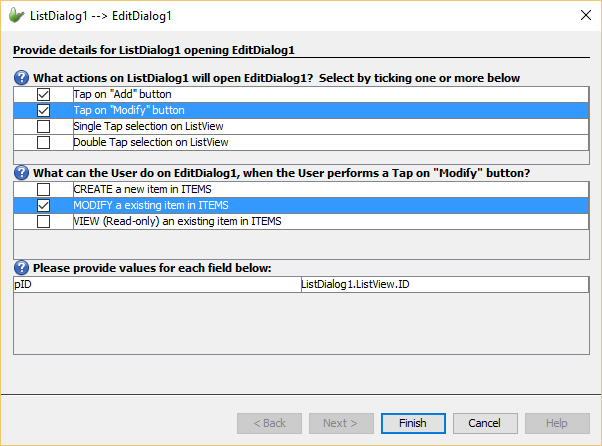602x446 pixels.
Task: Click the '< Back' wizard button
Action: coord(270,423)
